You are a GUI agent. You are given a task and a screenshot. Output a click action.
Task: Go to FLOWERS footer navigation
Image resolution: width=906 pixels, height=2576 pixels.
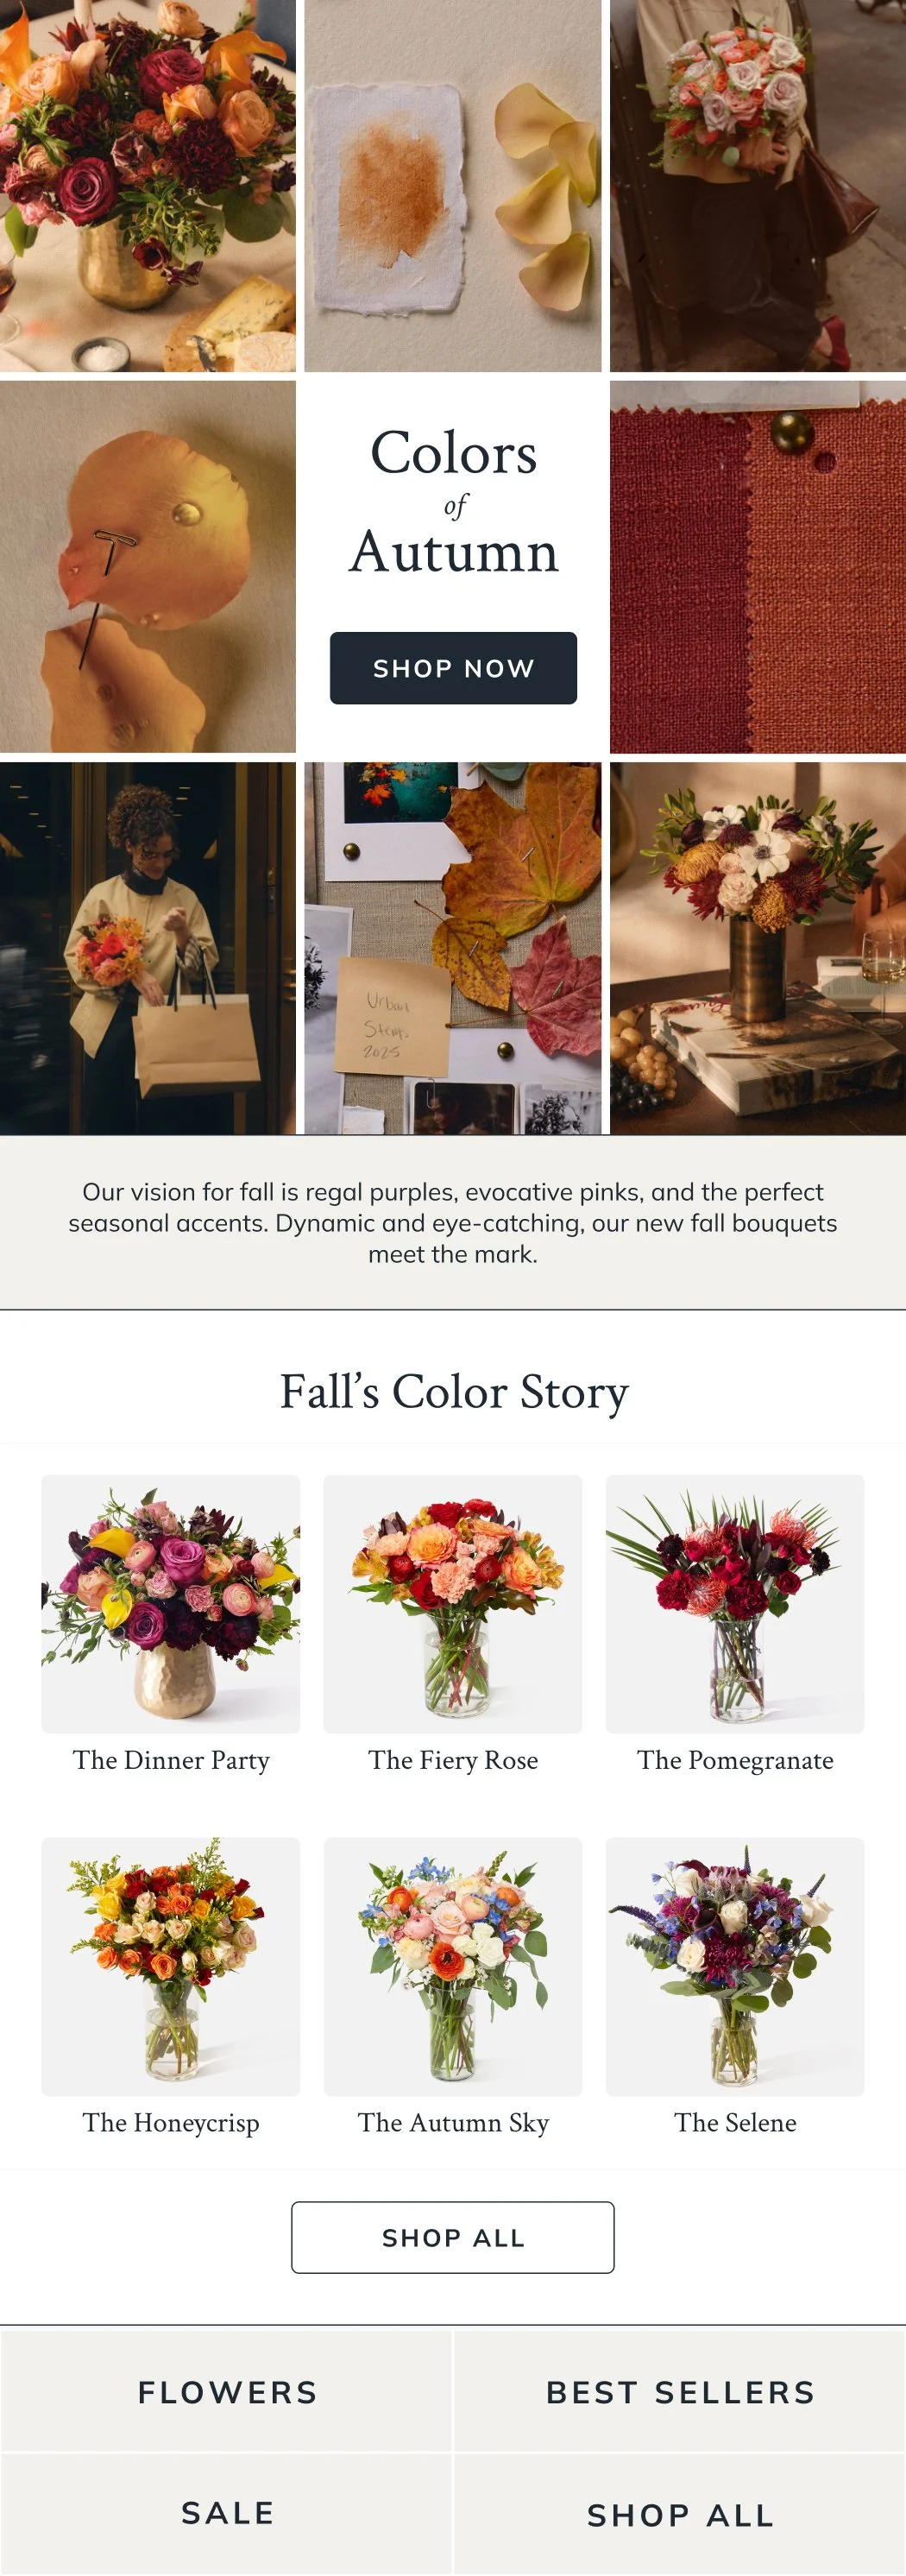click(x=227, y=2392)
